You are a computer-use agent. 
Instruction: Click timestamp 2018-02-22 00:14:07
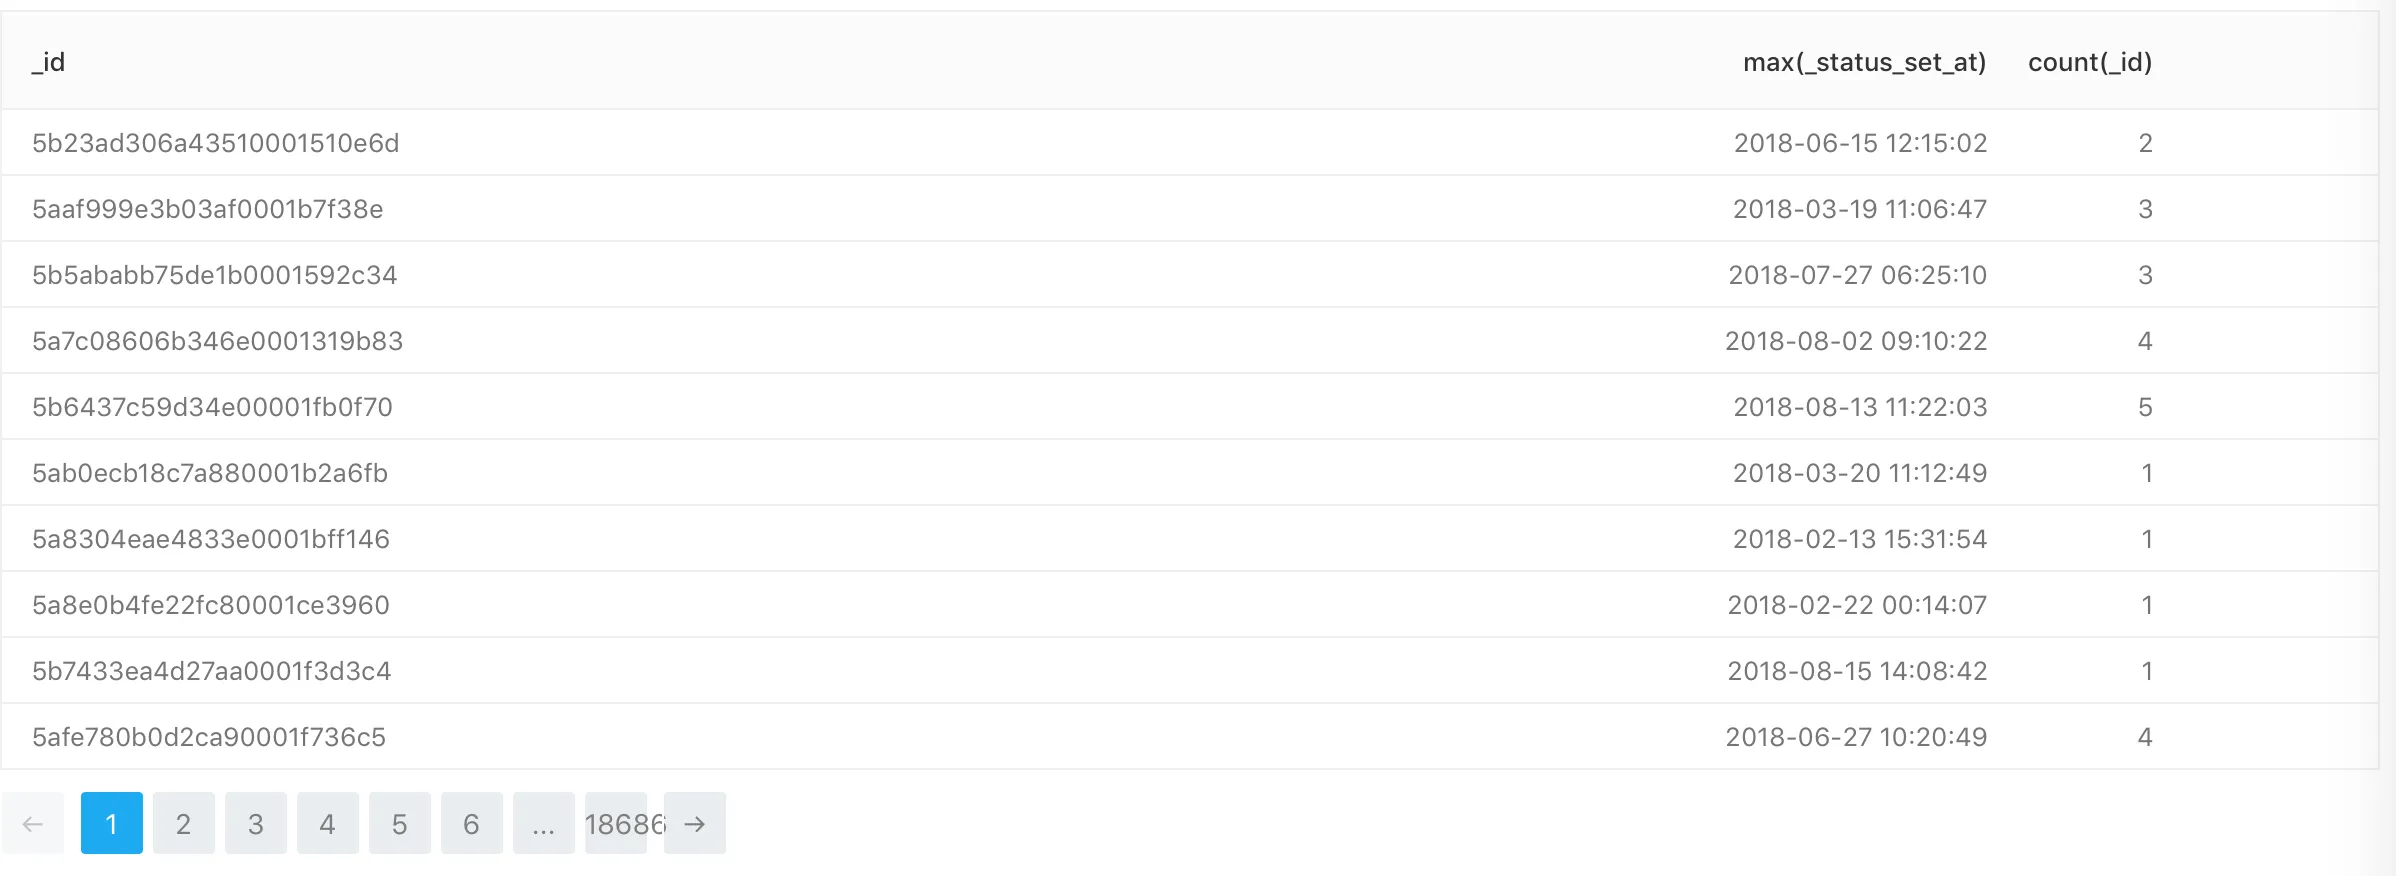[x=1856, y=605]
